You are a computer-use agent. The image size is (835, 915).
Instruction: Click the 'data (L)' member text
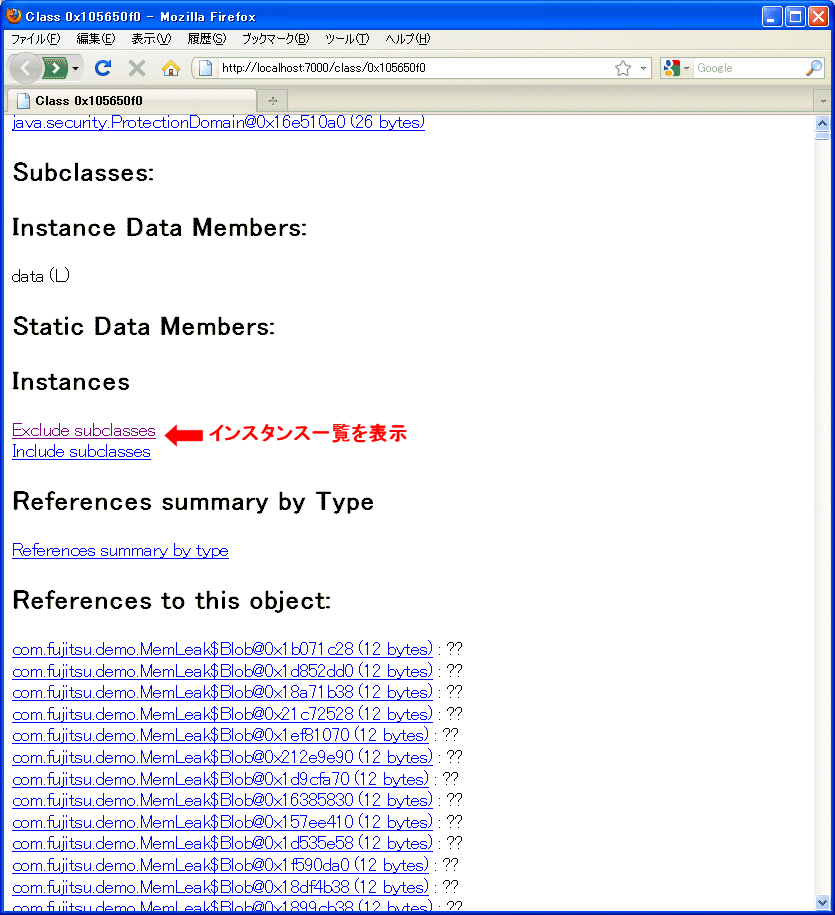[x=41, y=275]
